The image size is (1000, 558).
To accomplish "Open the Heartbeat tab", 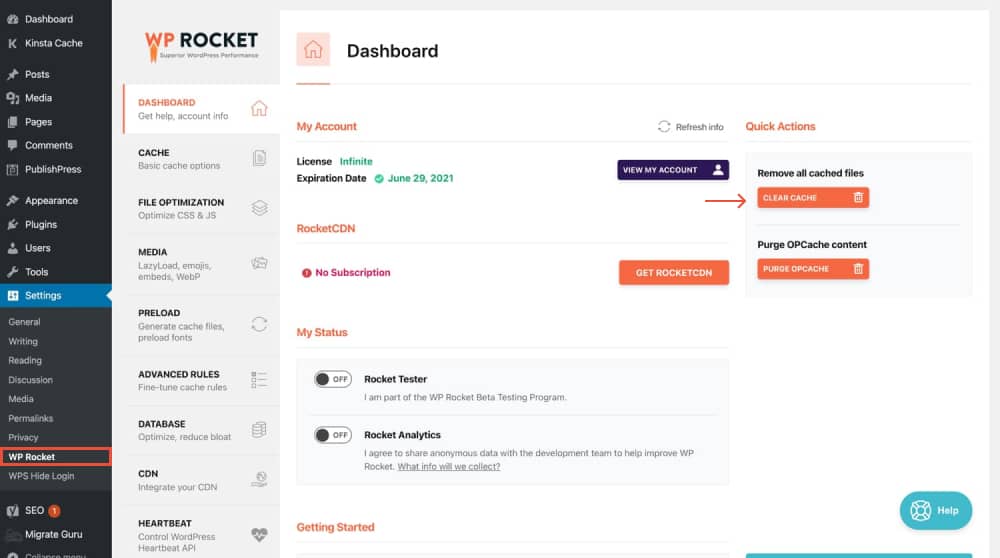I will (x=202, y=534).
